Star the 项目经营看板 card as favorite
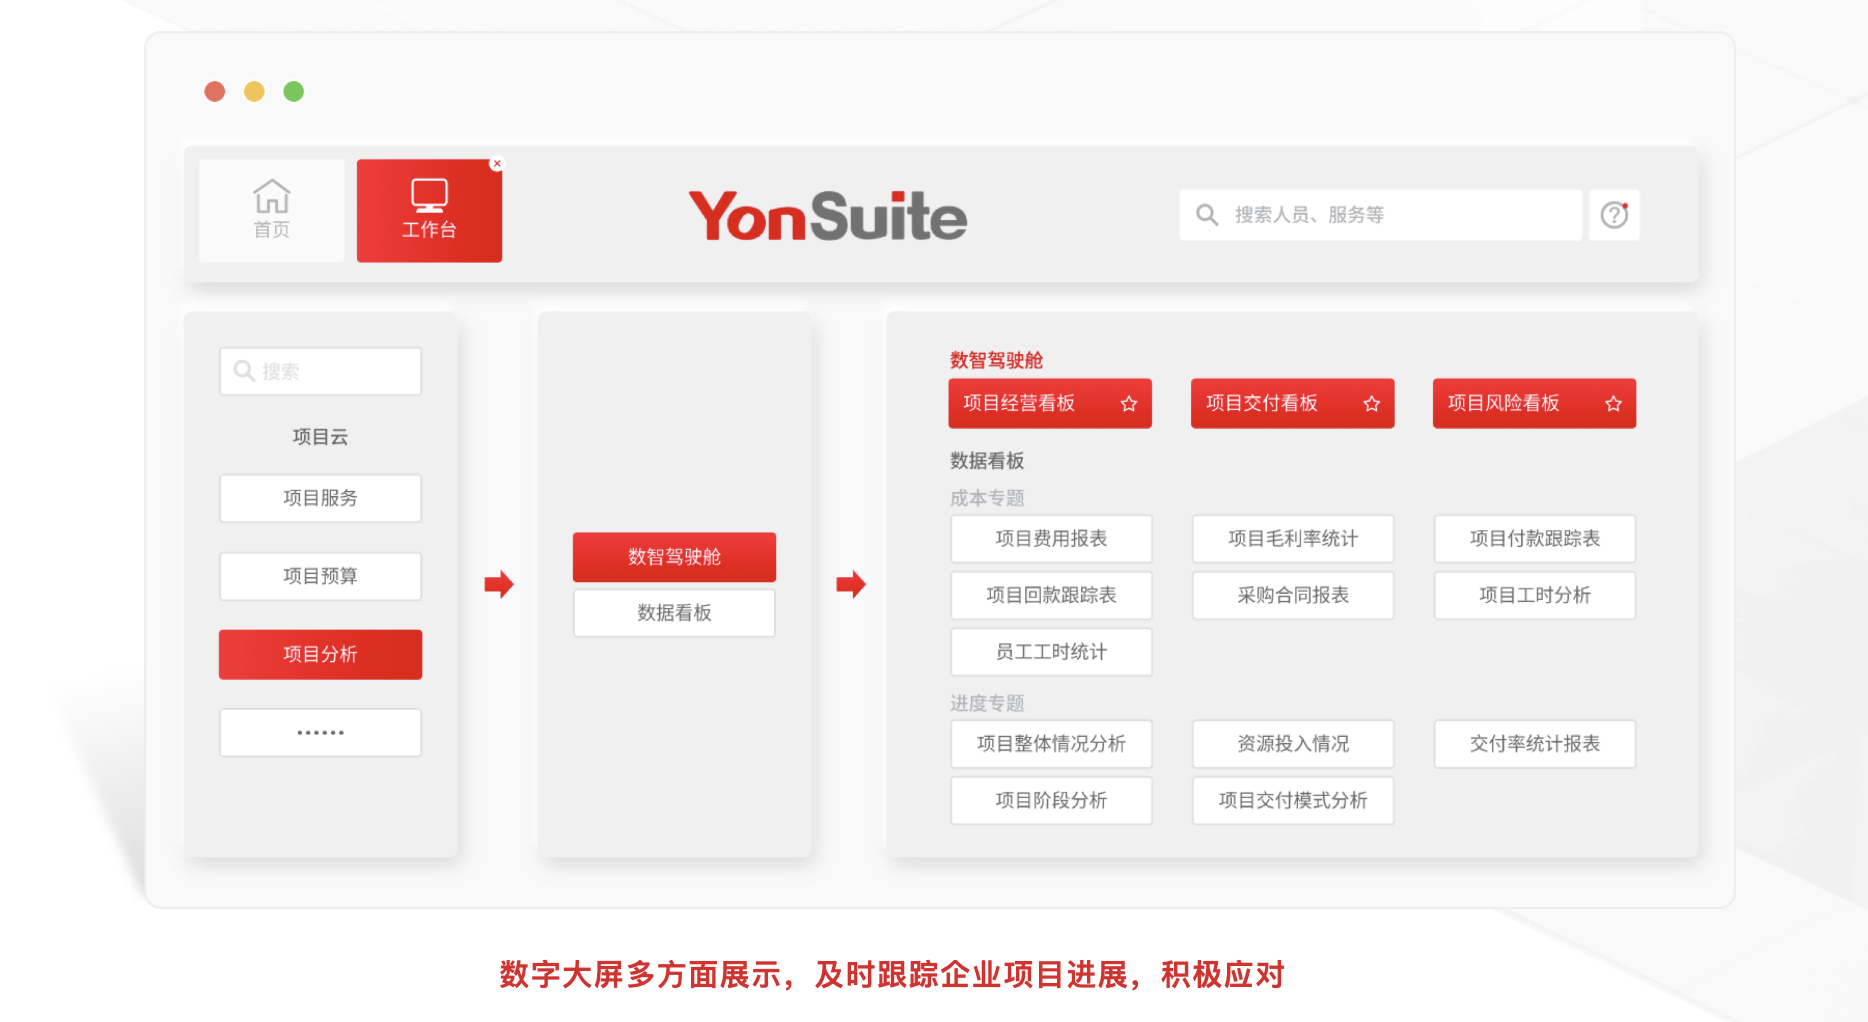This screenshot has width=1868, height=1022. click(1129, 404)
